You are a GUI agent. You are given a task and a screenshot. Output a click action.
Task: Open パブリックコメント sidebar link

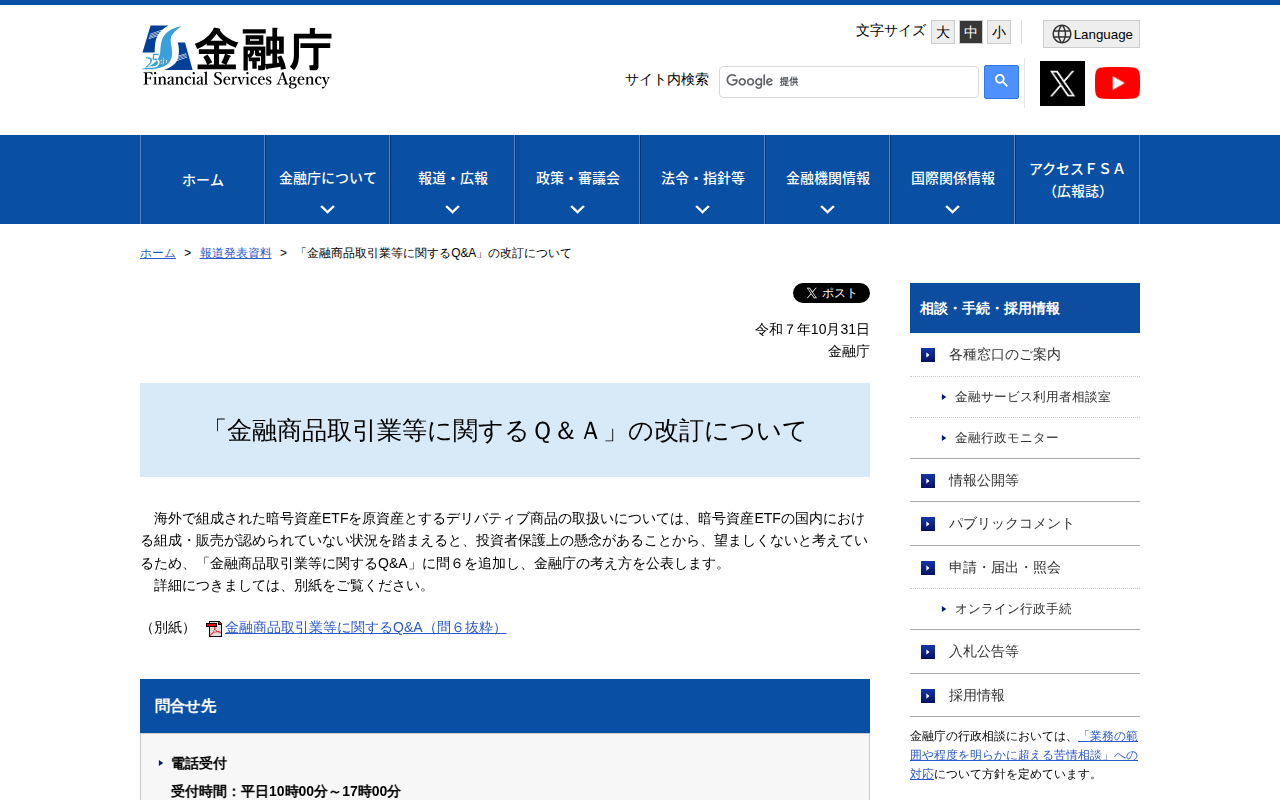tap(1012, 524)
